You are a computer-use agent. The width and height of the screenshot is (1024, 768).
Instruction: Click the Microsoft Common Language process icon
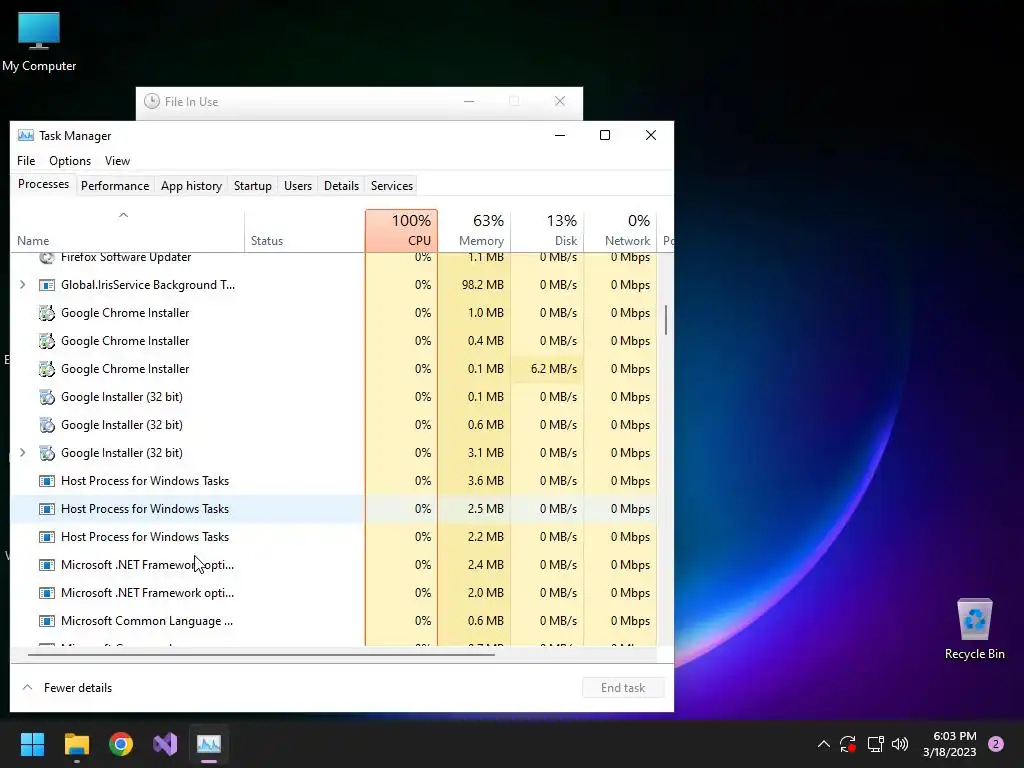(47, 621)
